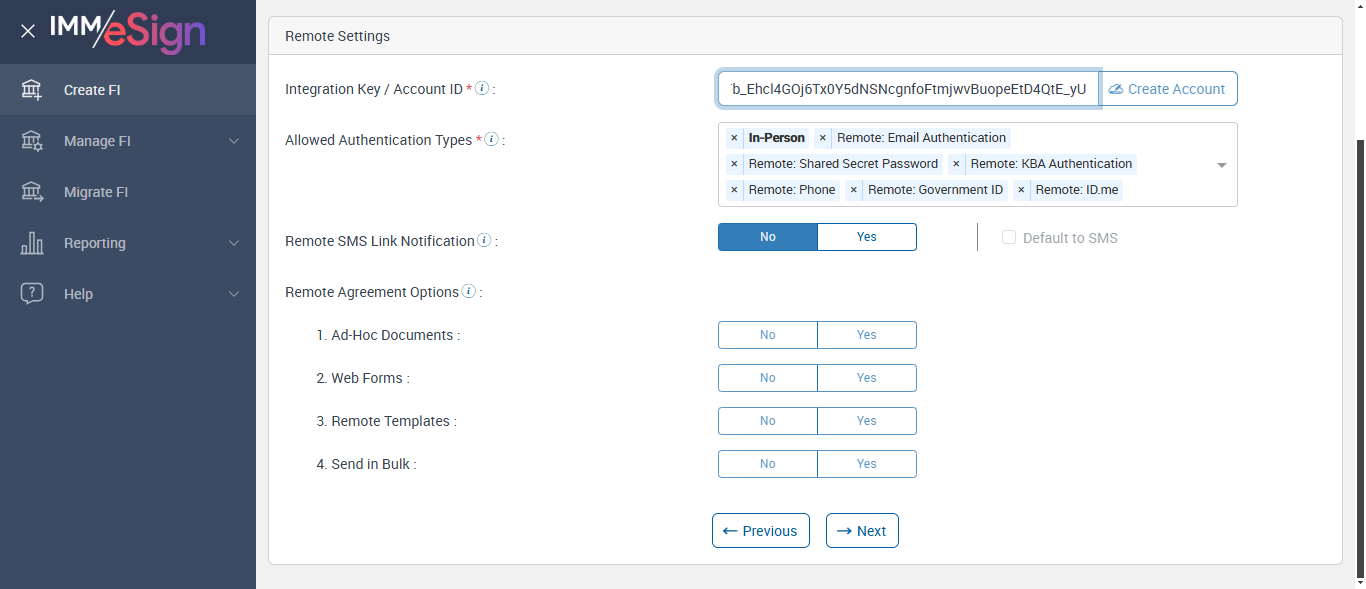Remove the In-Person authentication tag
Viewport: 1366px width, 589px height.
(x=734, y=138)
